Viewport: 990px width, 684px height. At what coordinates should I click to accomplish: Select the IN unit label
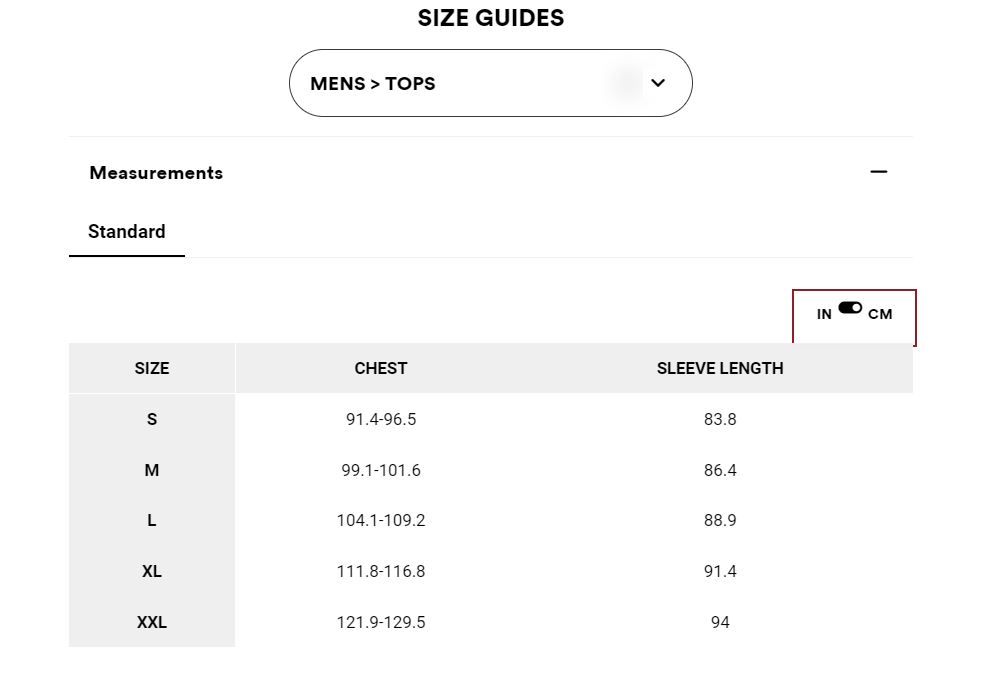(824, 315)
